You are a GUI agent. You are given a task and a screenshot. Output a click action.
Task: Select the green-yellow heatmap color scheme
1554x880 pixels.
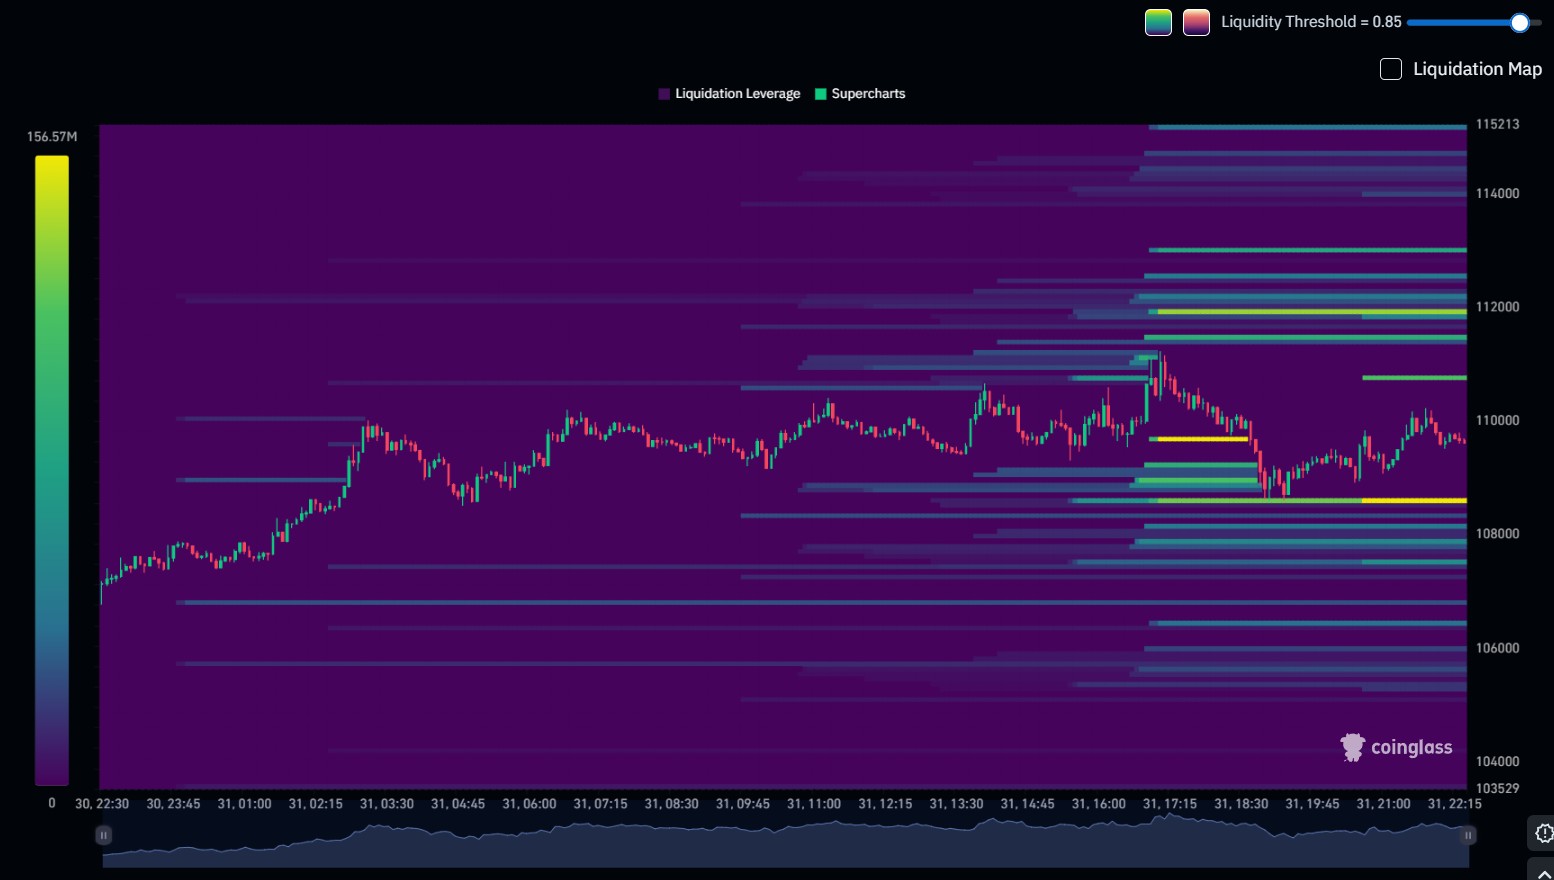[x=1158, y=22]
